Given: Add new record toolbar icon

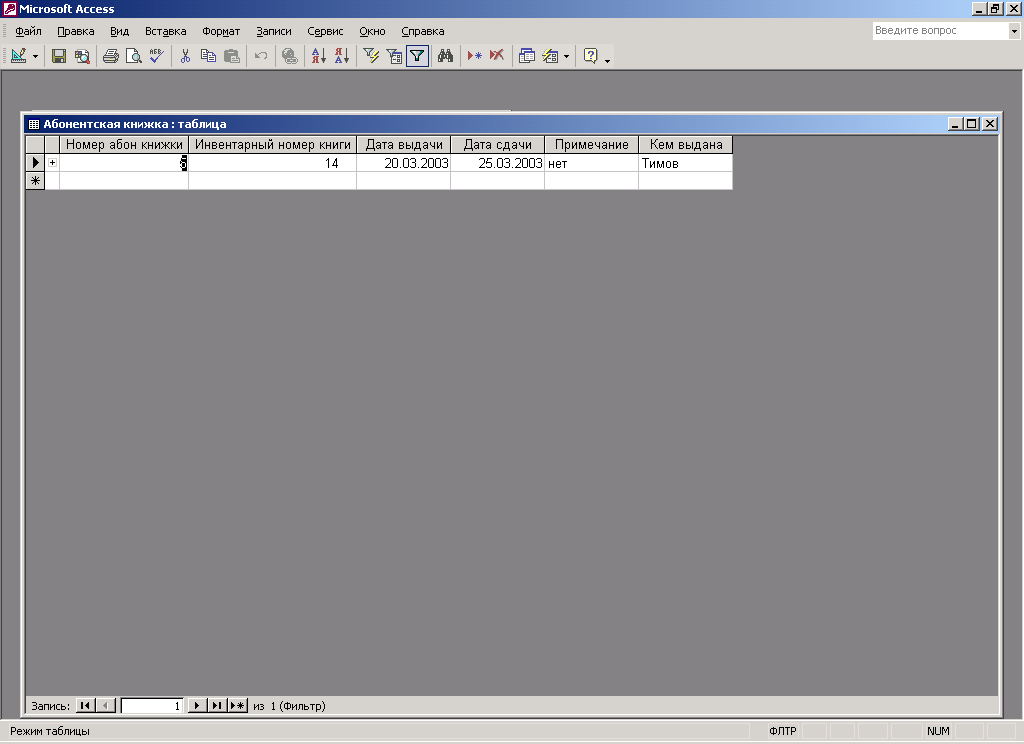Looking at the screenshot, I should coord(475,56).
